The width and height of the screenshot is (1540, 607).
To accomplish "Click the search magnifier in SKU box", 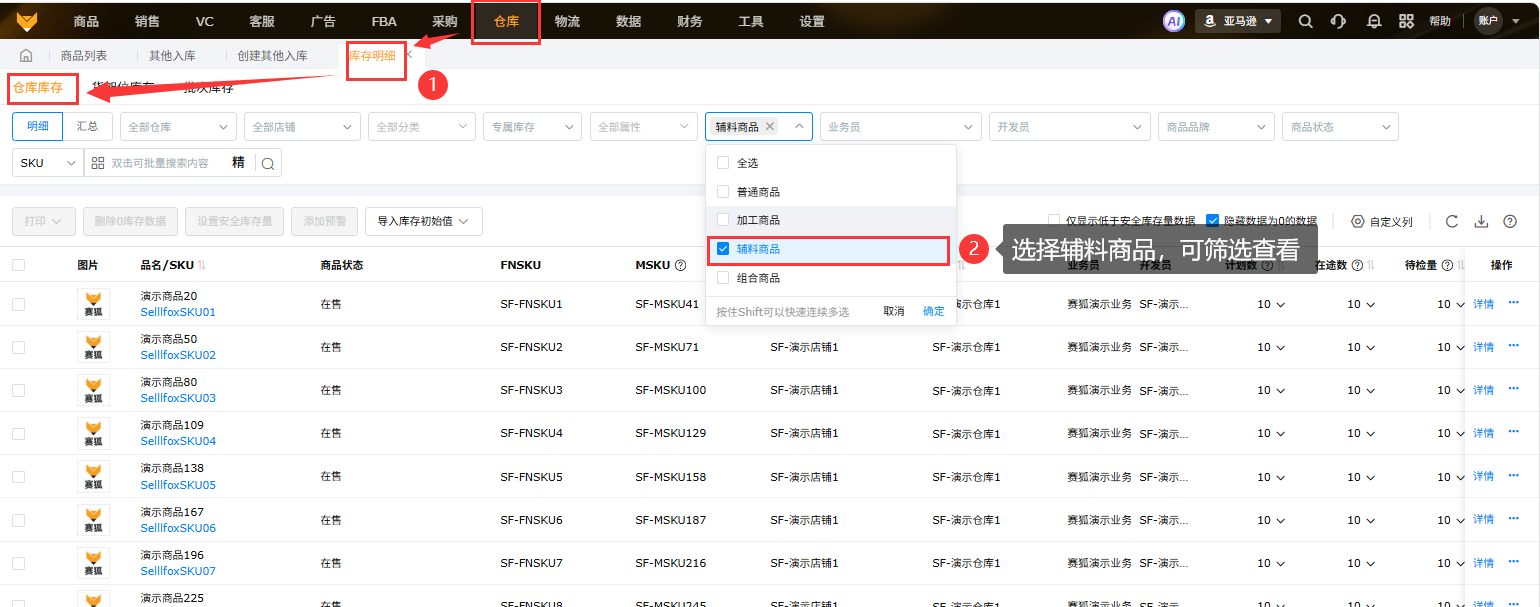I will click(268, 163).
